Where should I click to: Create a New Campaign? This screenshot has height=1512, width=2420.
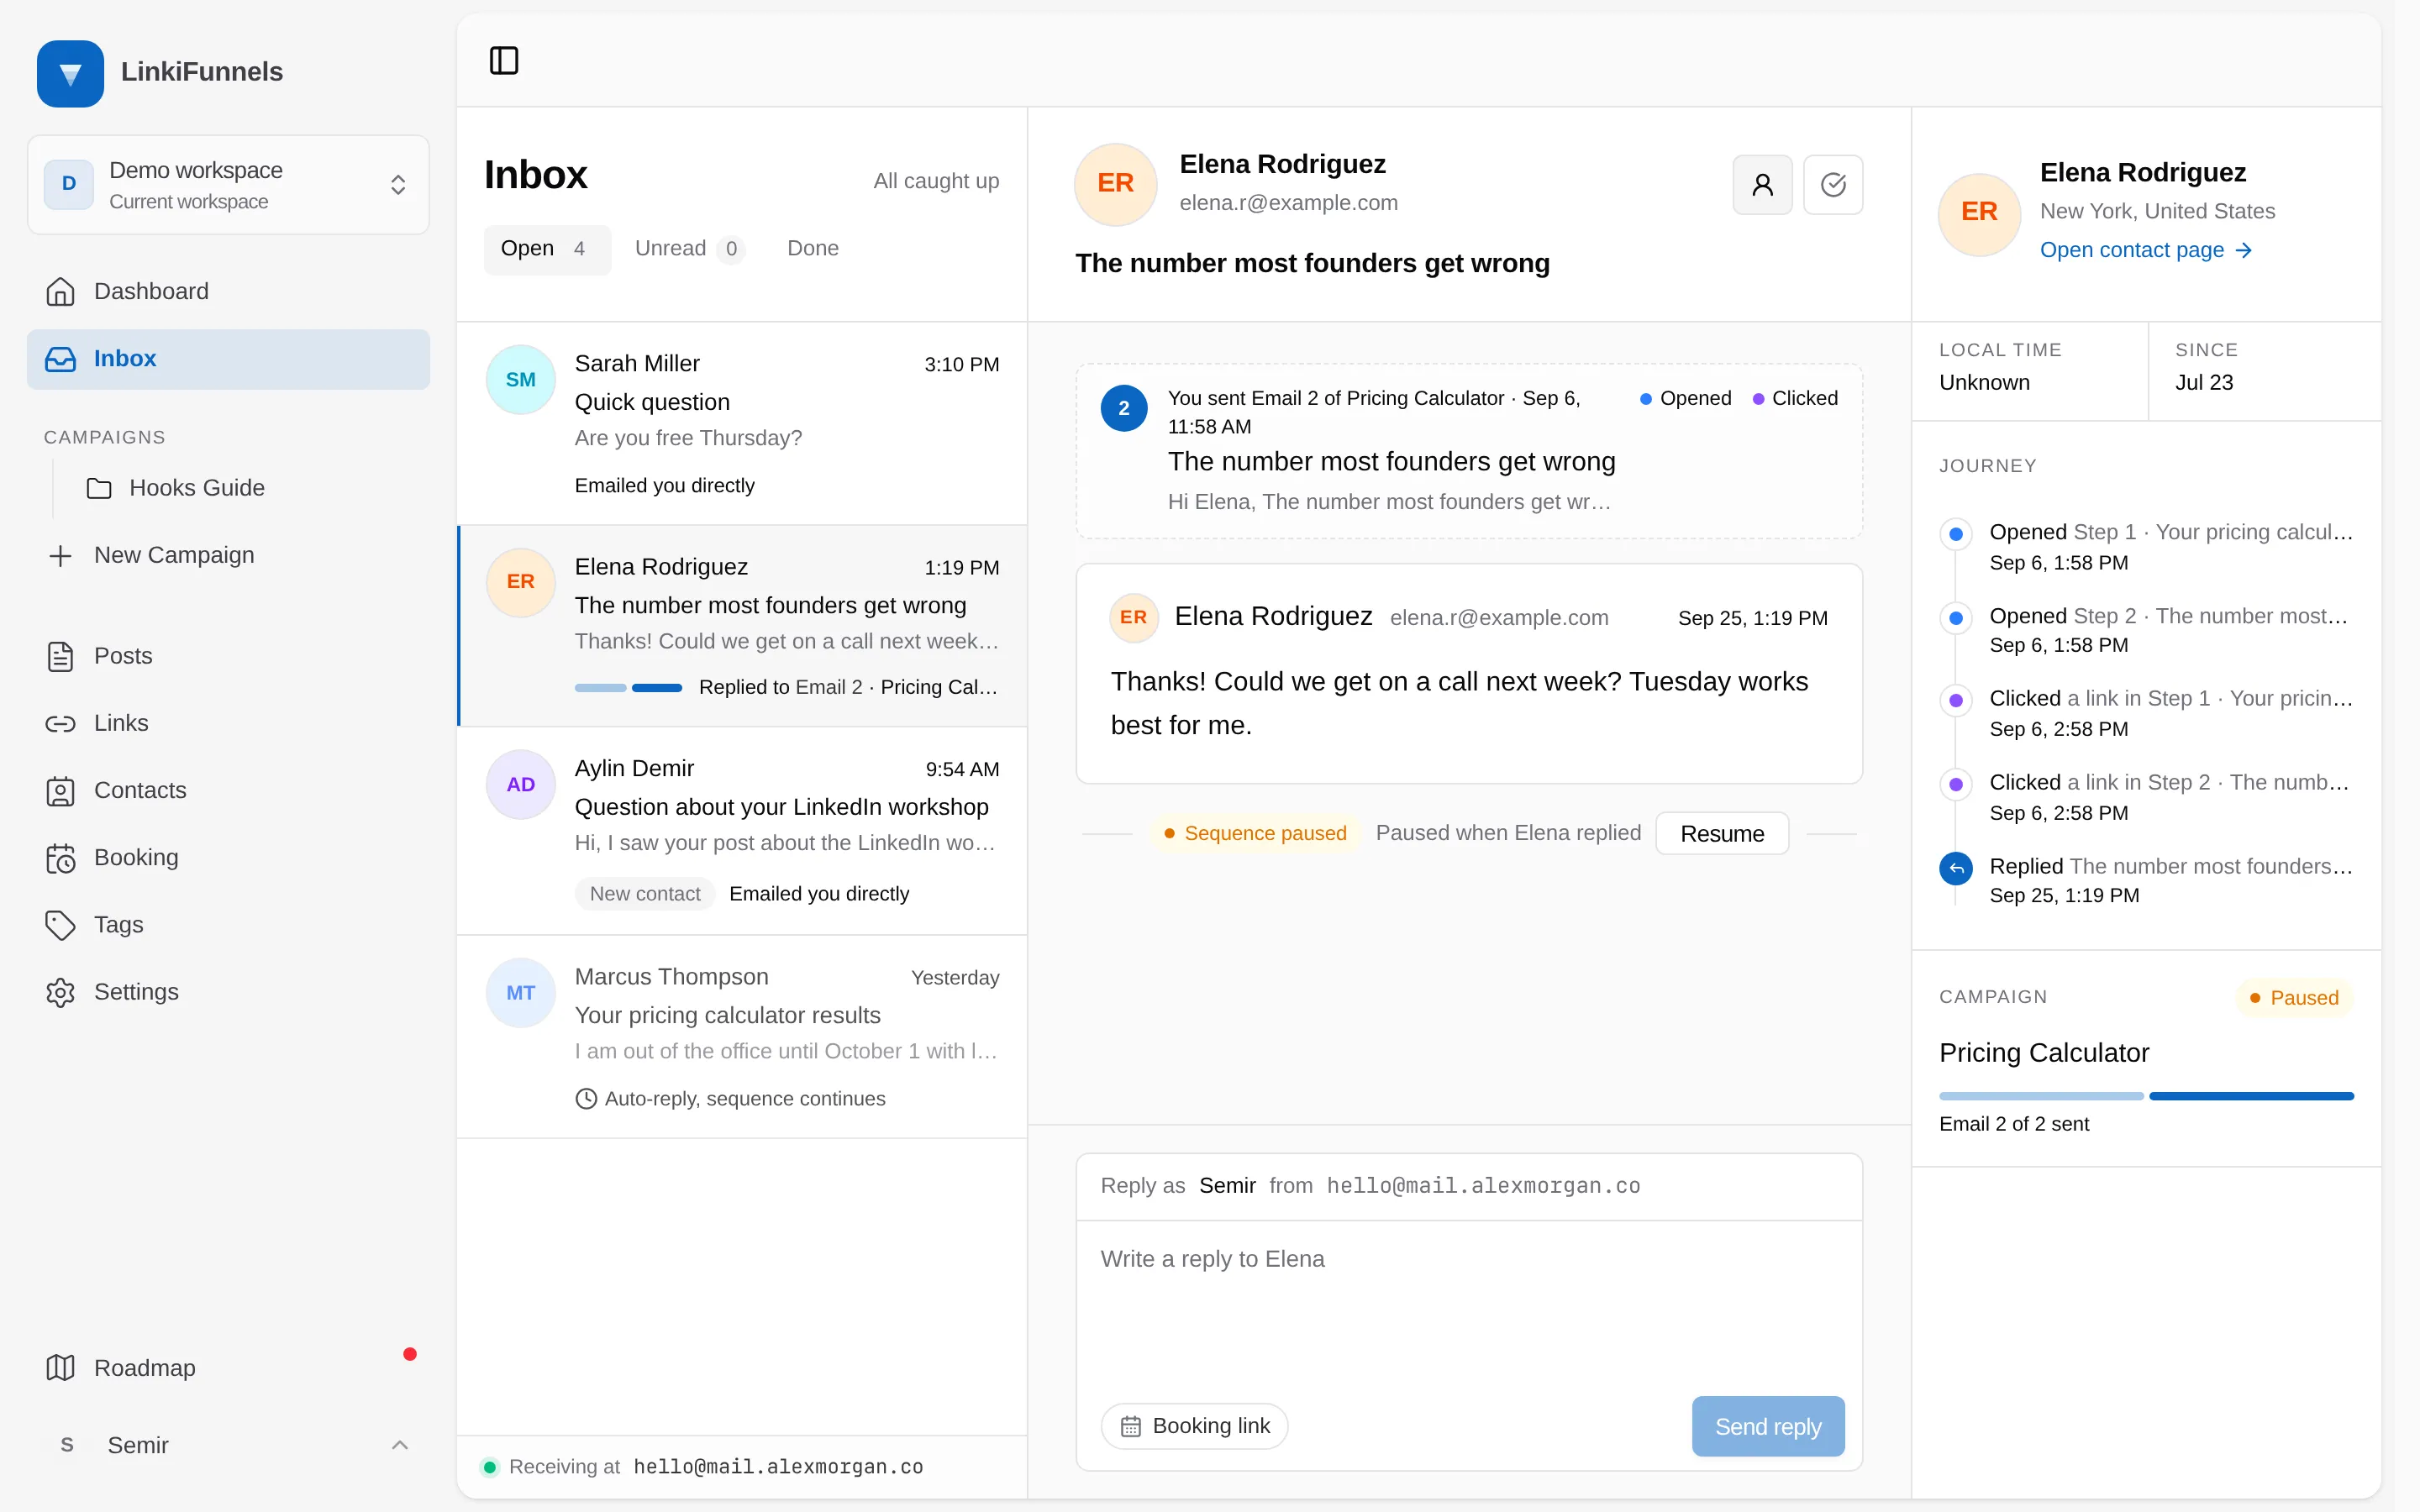click(228, 555)
